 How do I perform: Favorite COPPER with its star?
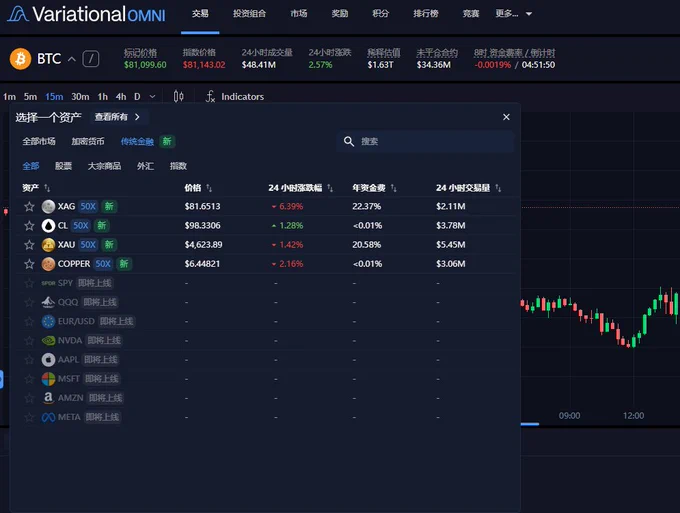tap(29, 264)
